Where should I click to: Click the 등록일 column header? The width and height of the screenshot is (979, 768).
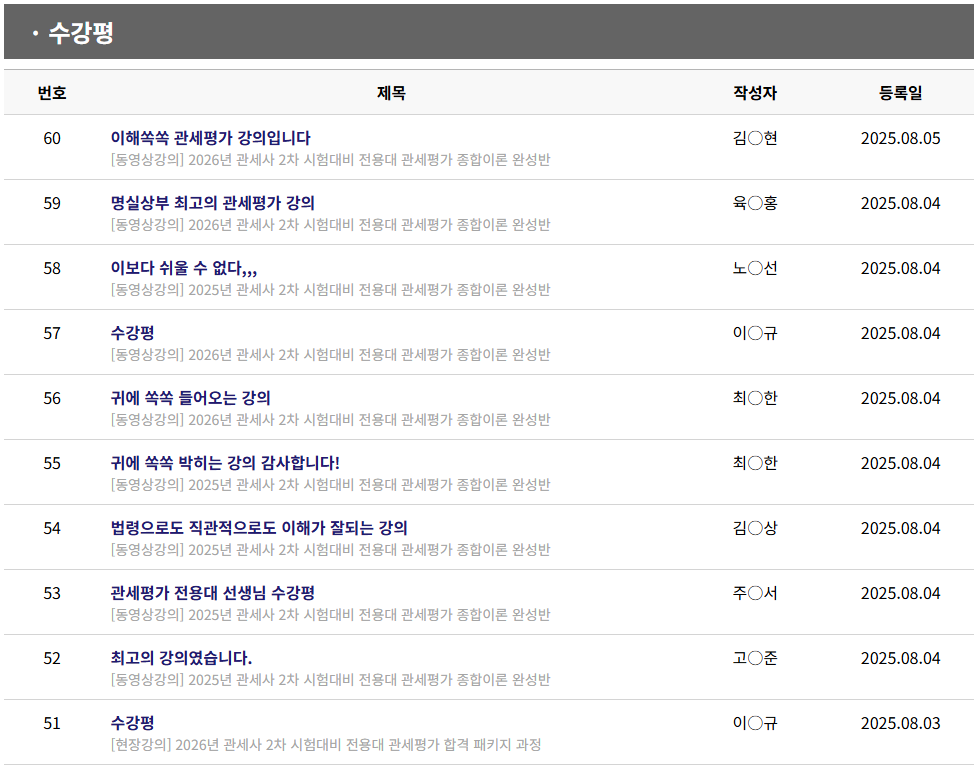coord(900,93)
